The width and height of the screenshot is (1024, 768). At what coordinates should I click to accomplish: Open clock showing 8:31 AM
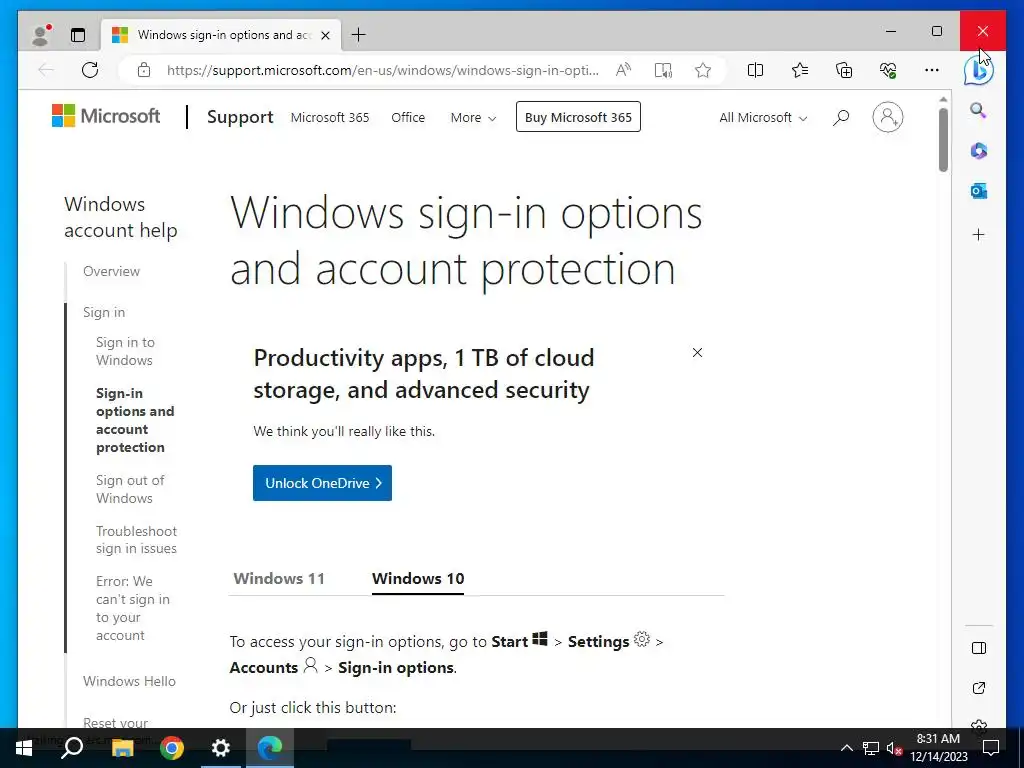click(x=938, y=748)
